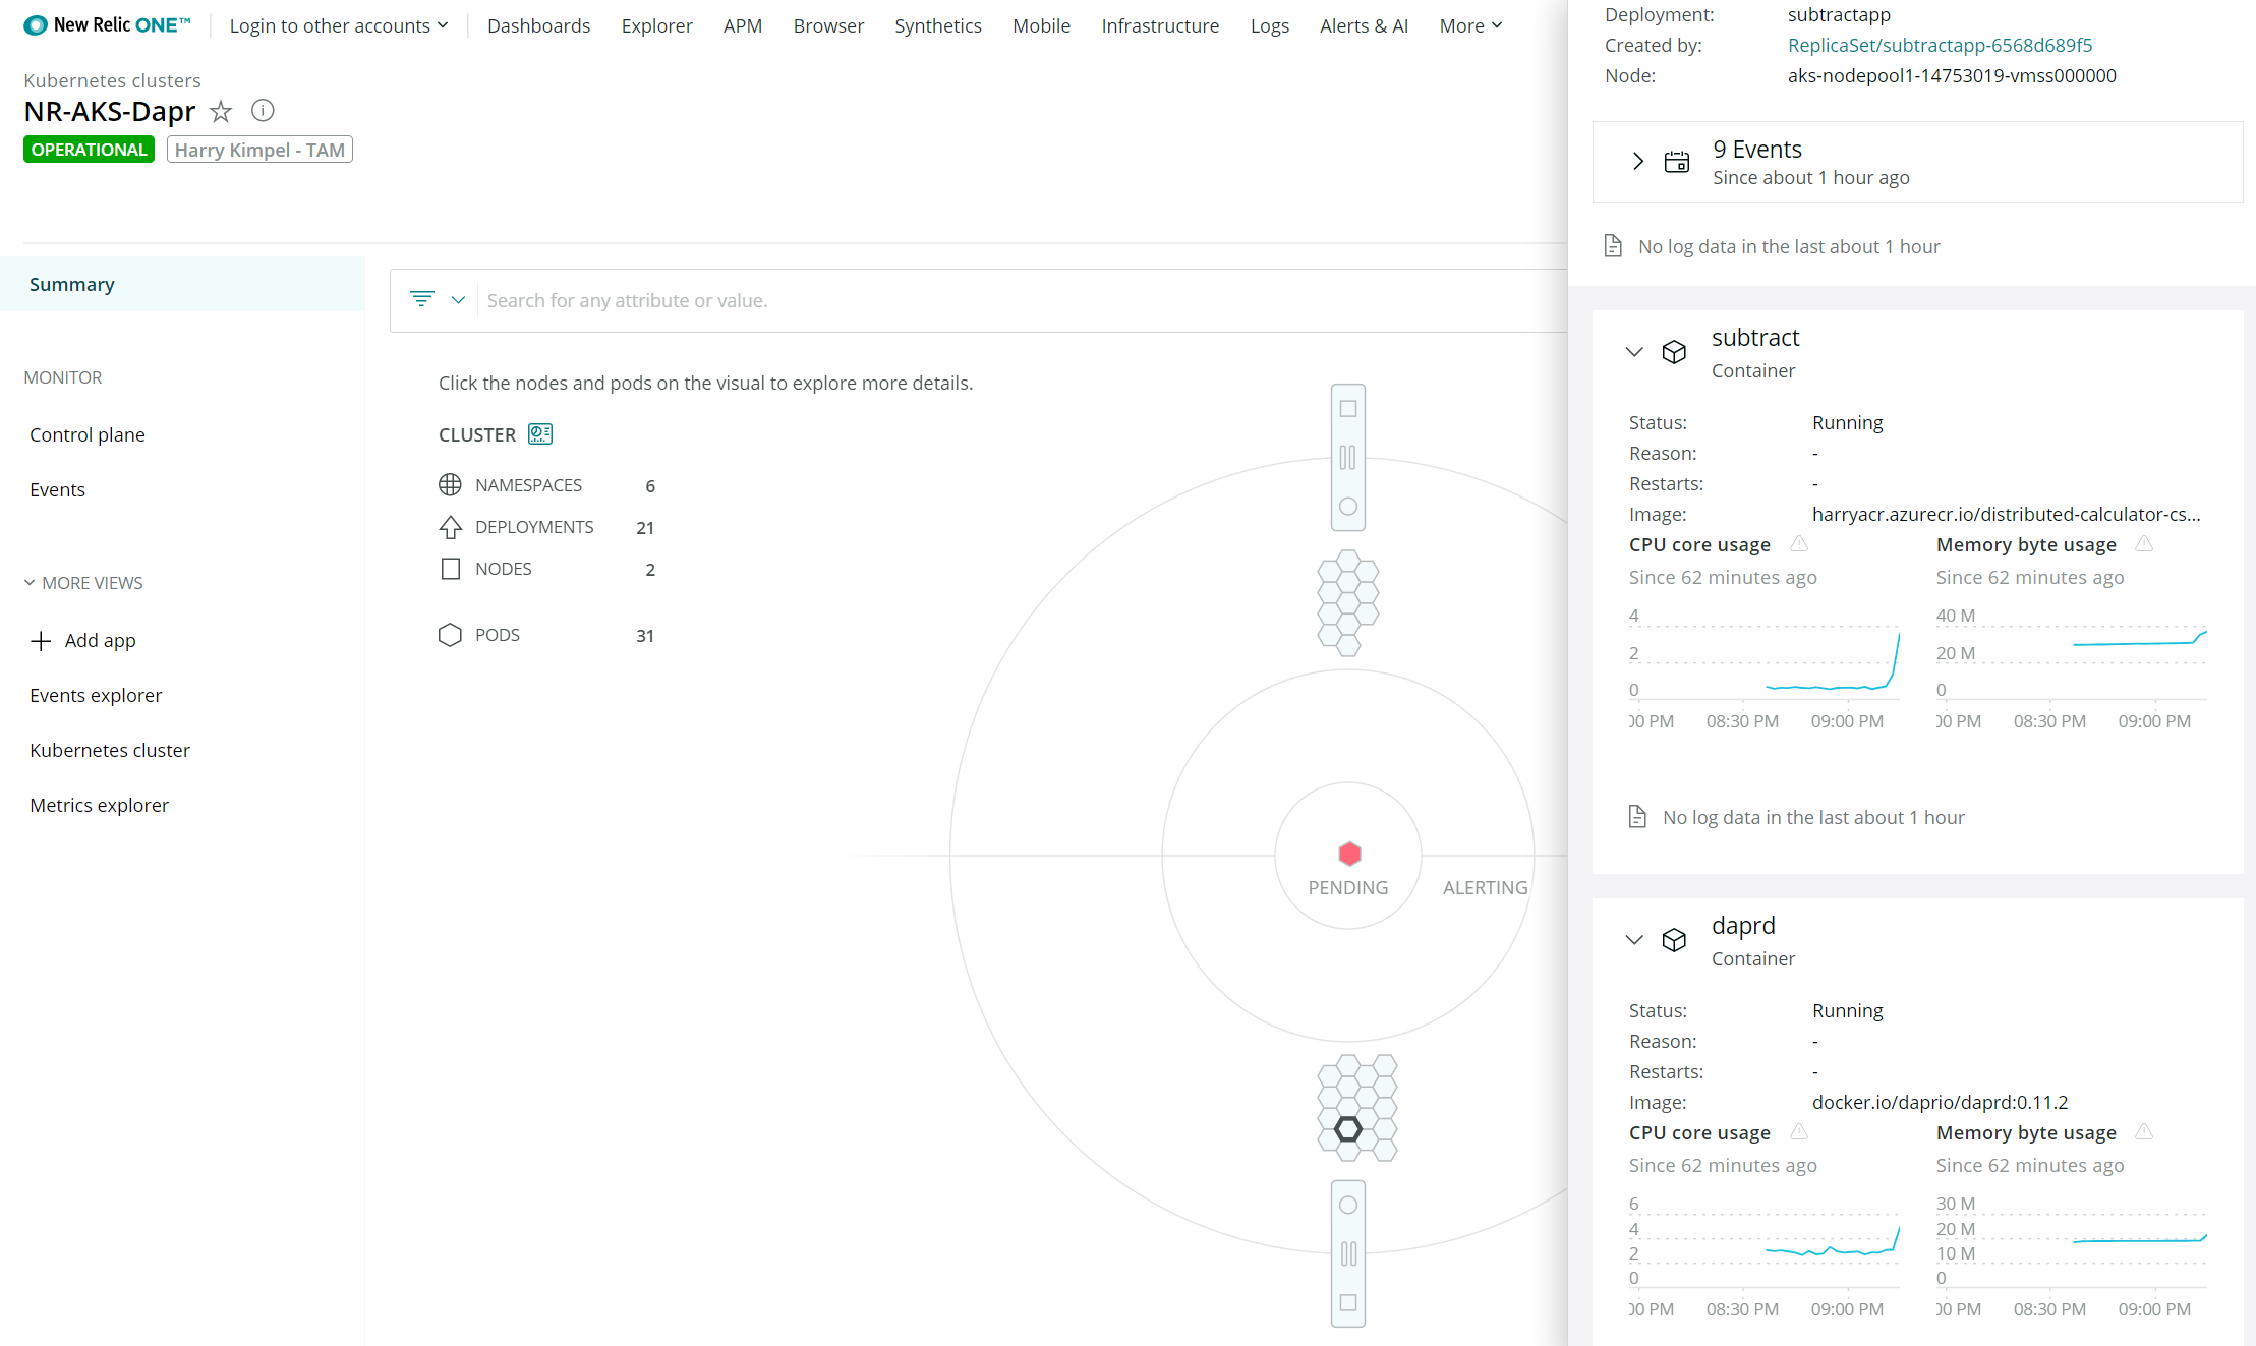Click the PODS hexagon icon
The image size is (2256, 1346).
coord(450,635)
